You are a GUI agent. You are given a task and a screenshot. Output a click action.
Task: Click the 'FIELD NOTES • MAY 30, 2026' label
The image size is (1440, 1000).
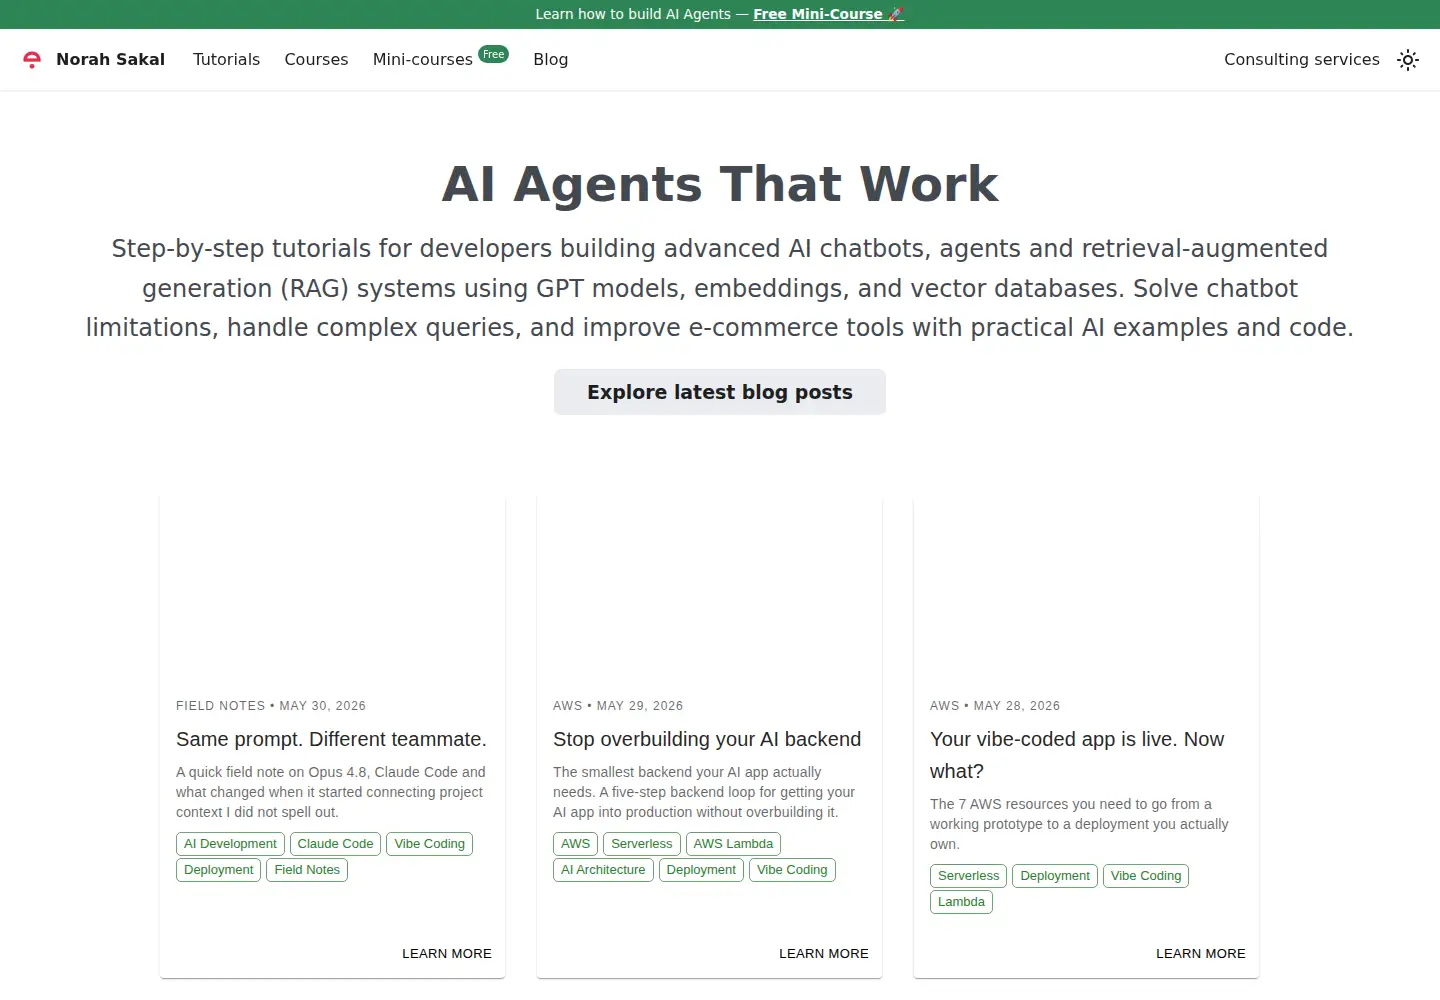[x=271, y=706]
